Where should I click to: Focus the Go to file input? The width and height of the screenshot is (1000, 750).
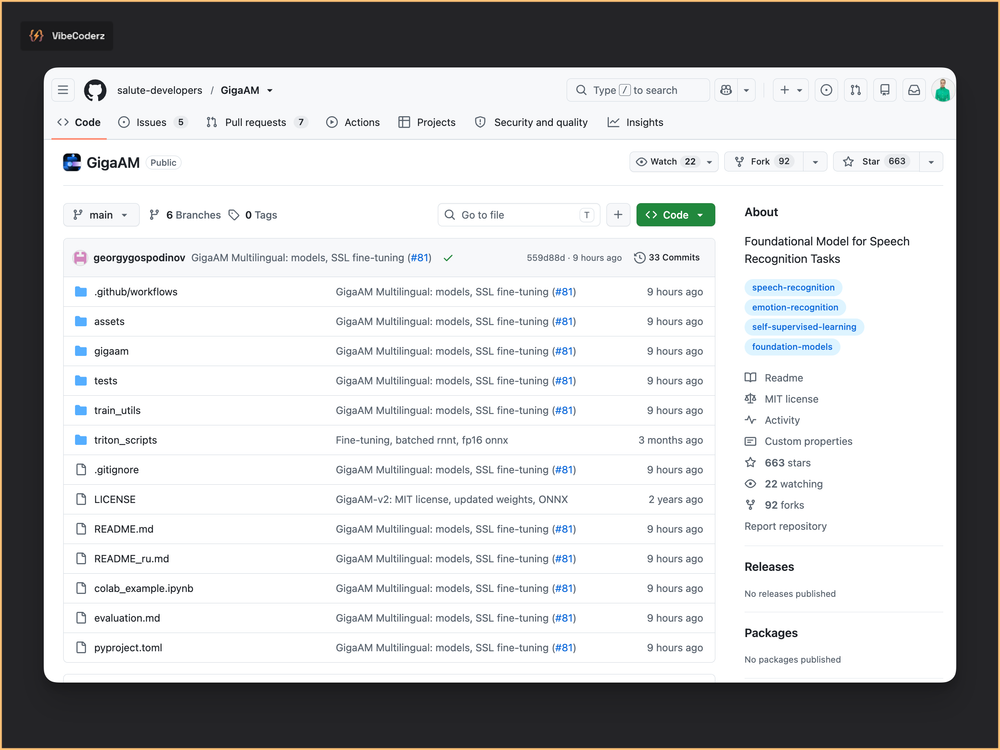tap(518, 215)
